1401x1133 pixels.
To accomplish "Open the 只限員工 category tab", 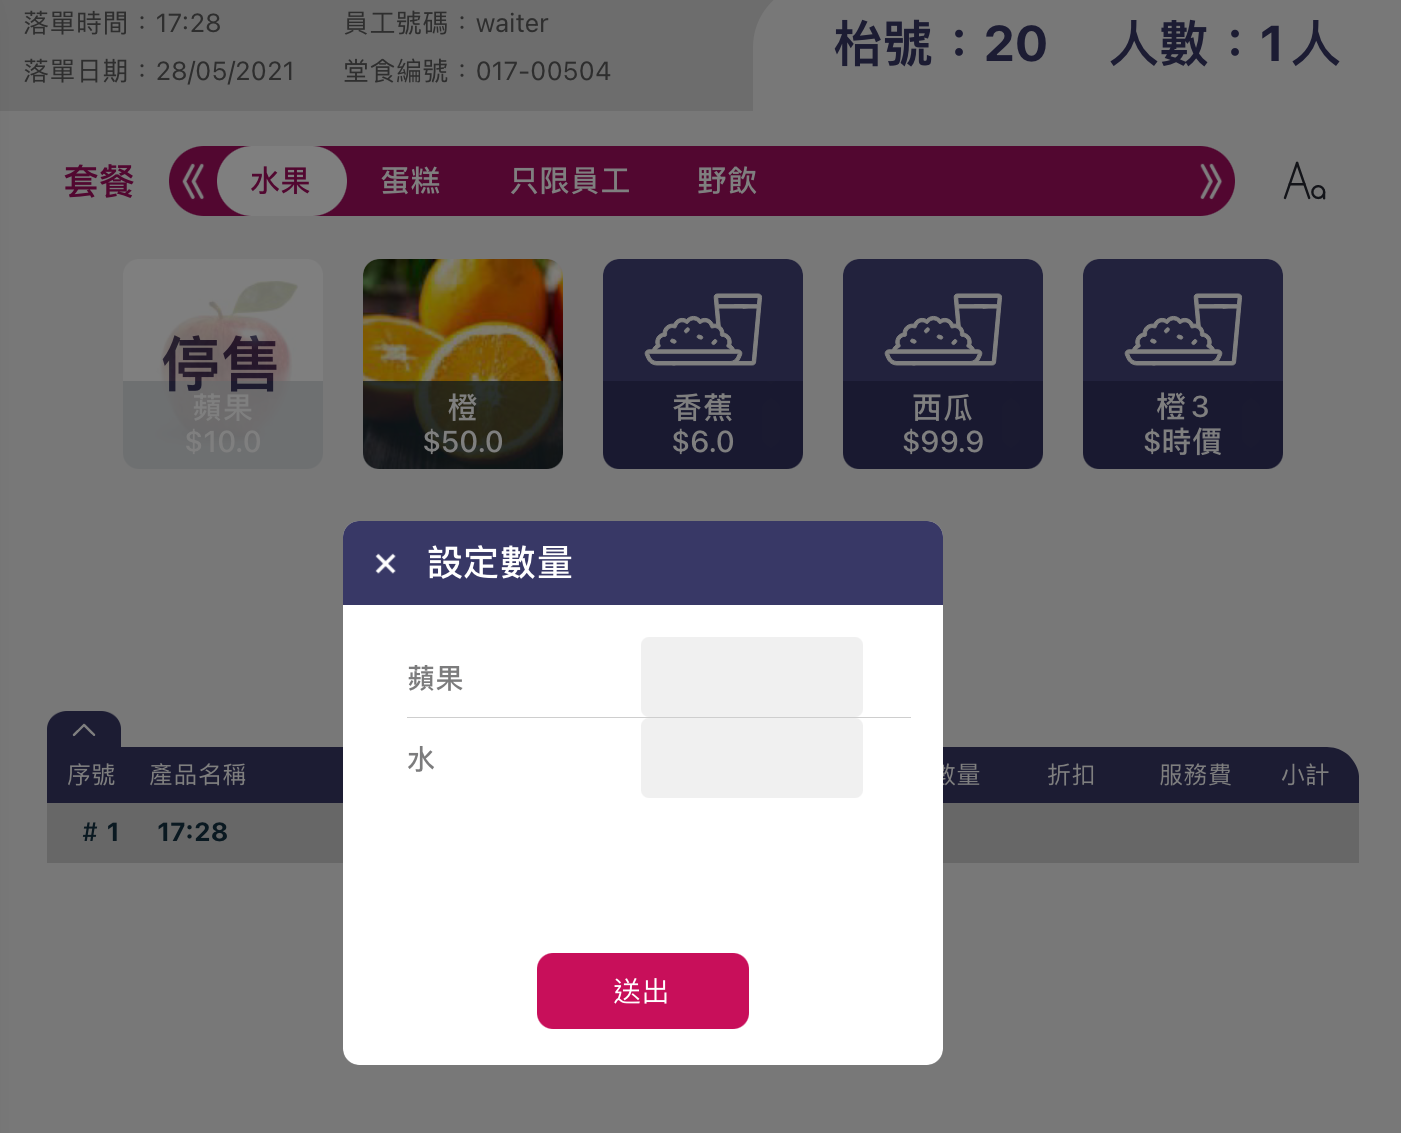I will tap(570, 181).
